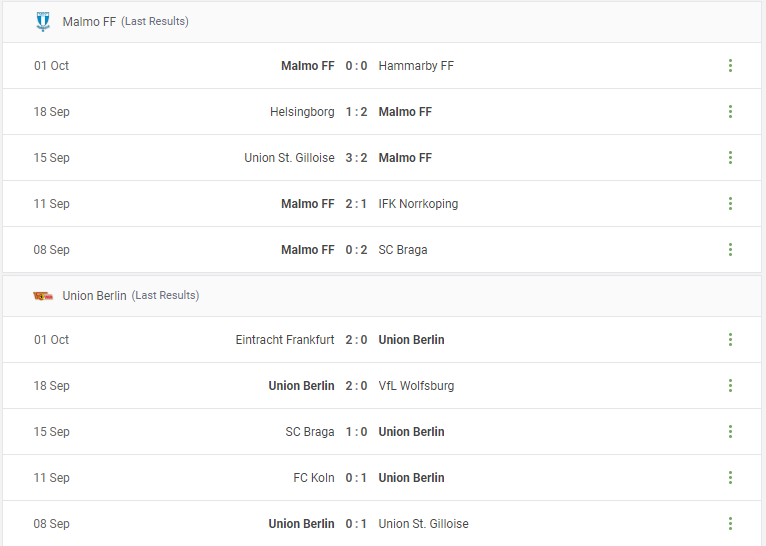Image resolution: width=766 pixels, height=546 pixels.
Task: Click the Malmo FF club crest
Action: (43, 21)
